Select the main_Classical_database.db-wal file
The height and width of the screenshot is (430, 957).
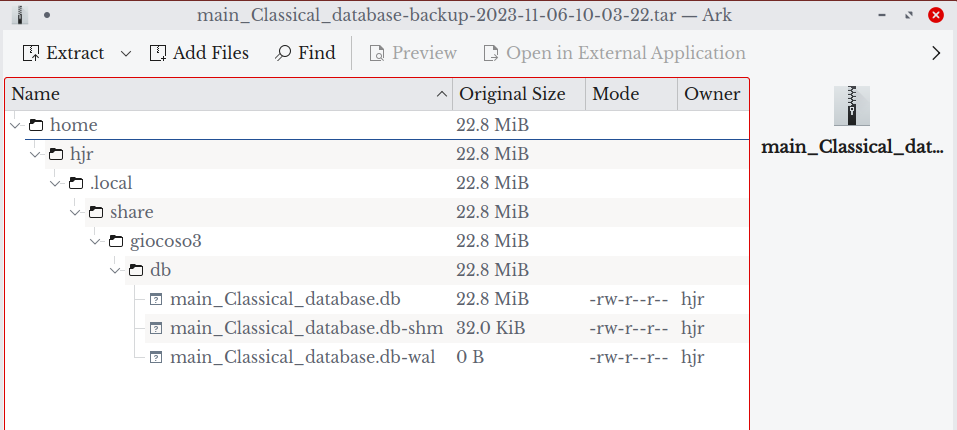(302, 357)
